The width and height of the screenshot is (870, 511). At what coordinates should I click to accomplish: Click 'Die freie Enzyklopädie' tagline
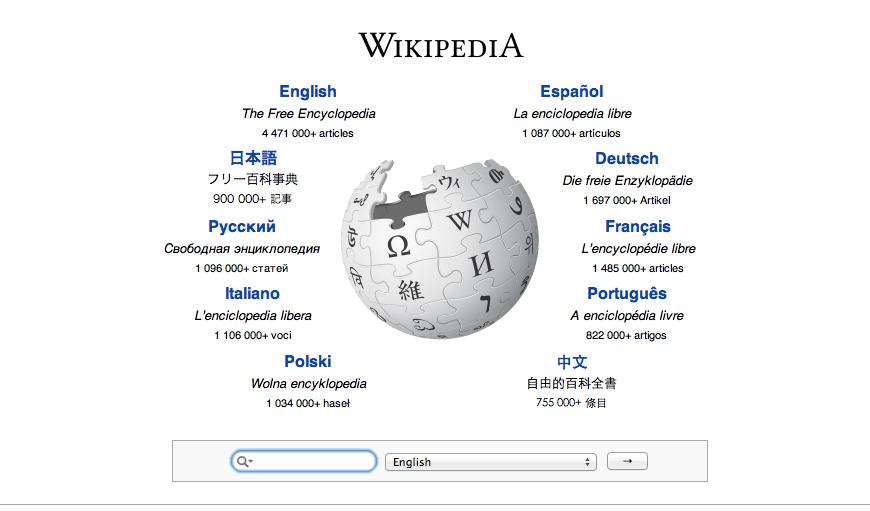click(x=627, y=181)
